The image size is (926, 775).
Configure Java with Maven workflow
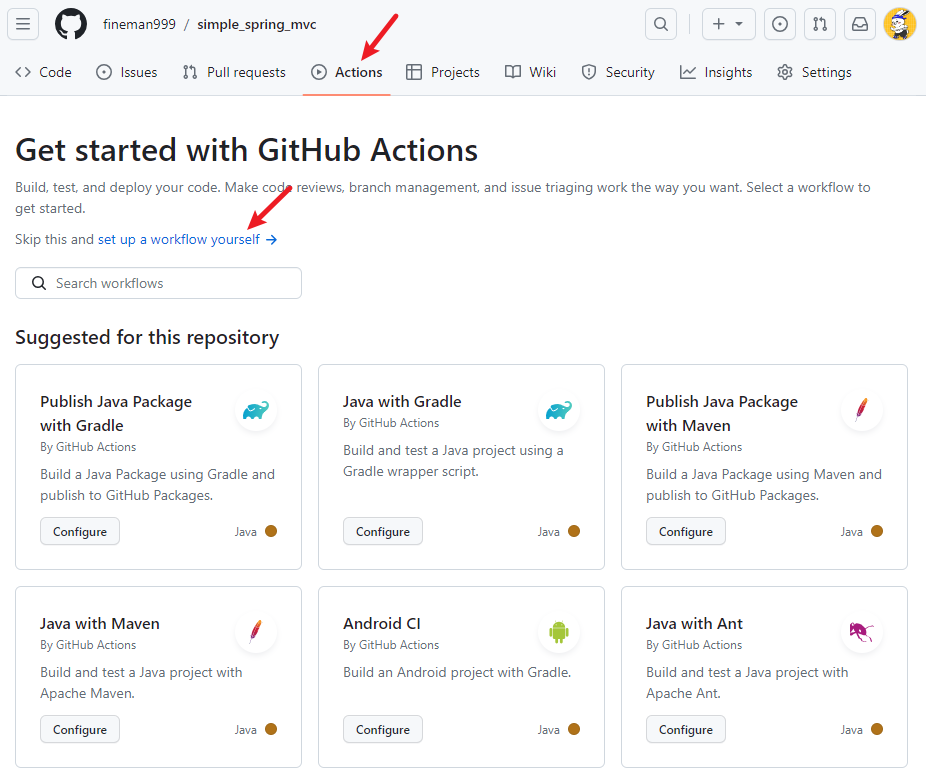[x=80, y=729]
